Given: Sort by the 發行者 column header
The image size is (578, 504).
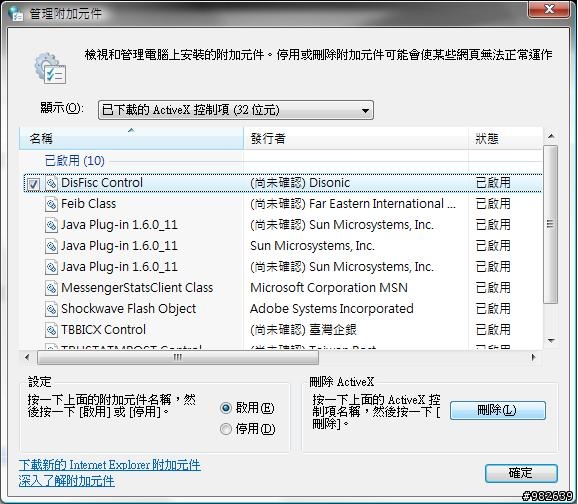Looking at the screenshot, I should pyautogui.click(x=356, y=138).
